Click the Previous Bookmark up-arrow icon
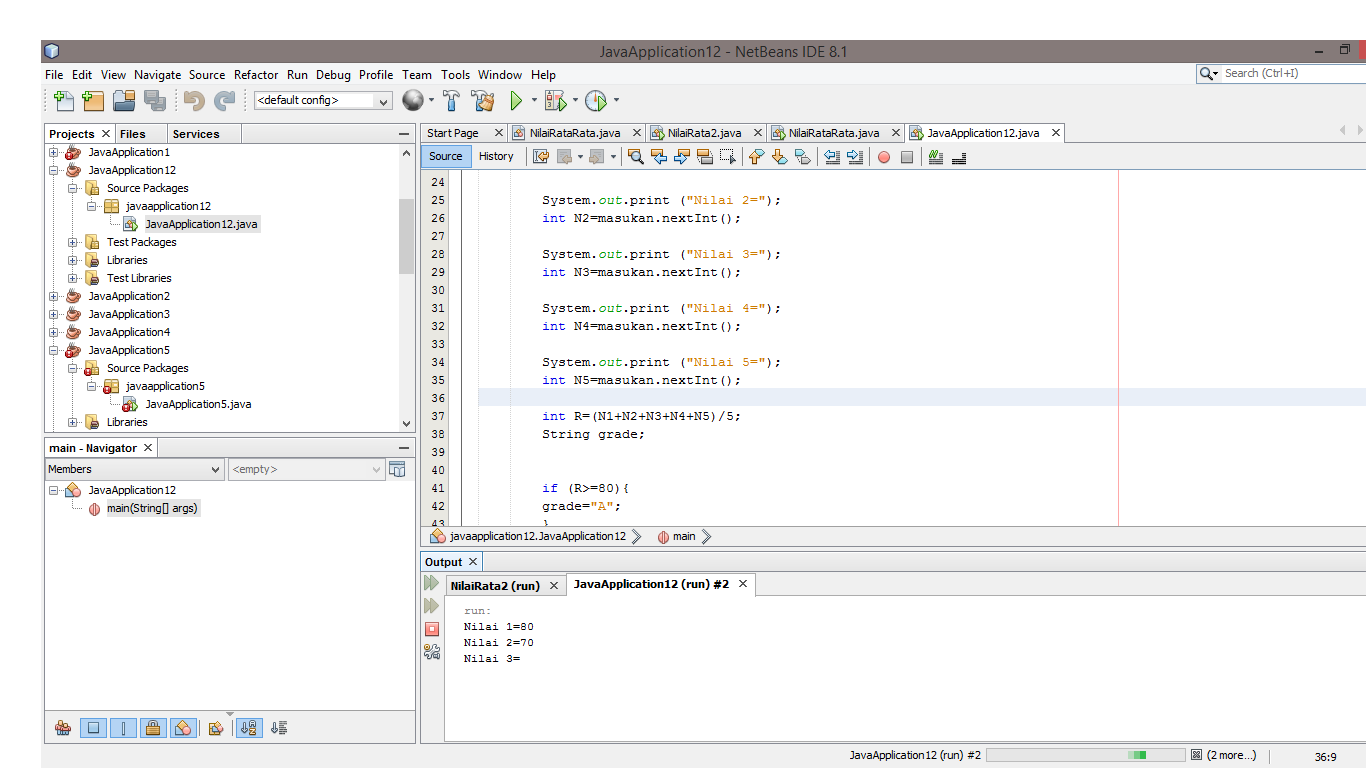 coord(756,156)
